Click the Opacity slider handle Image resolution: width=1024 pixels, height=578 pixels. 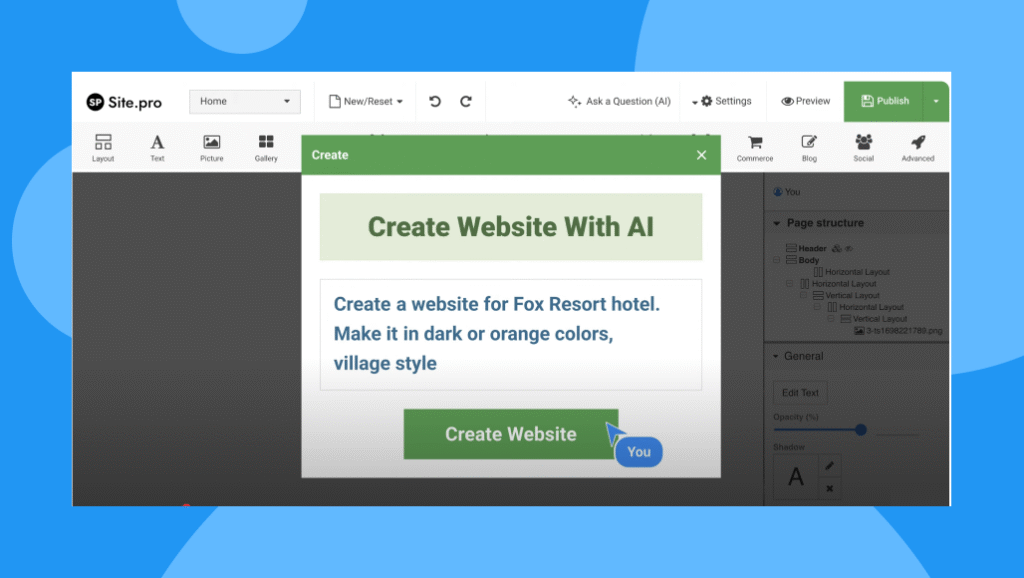[x=861, y=430]
